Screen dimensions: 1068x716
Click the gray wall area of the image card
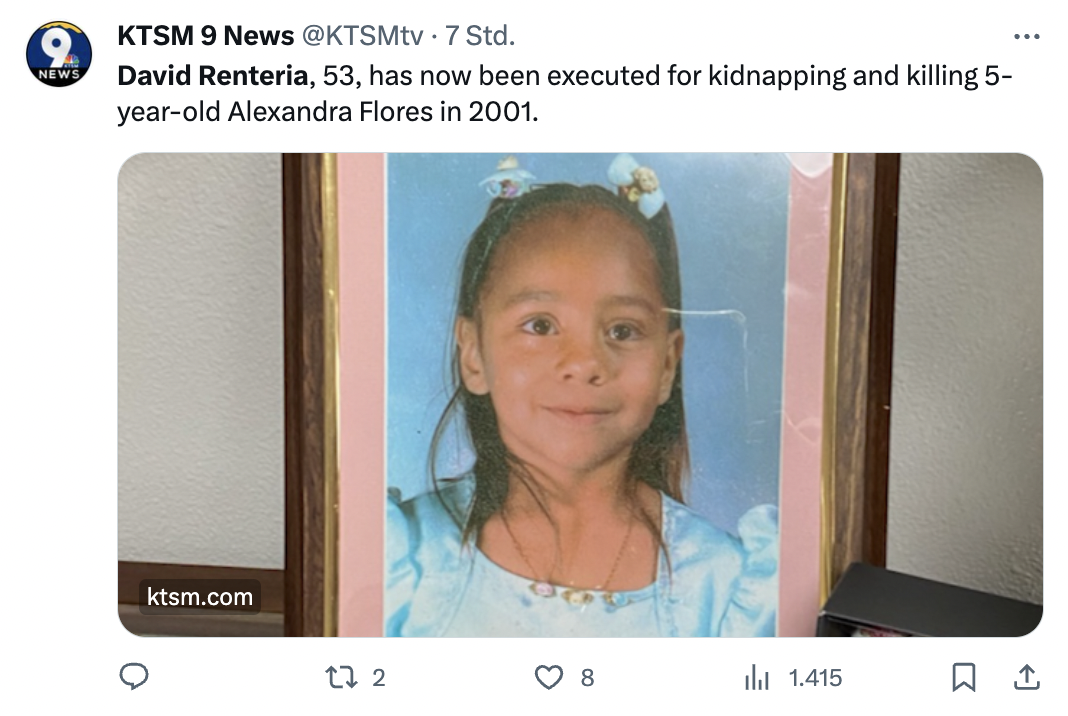tap(200, 354)
